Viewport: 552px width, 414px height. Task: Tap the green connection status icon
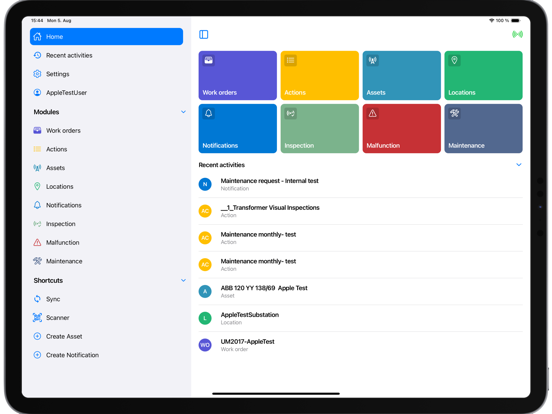point(517,34)
